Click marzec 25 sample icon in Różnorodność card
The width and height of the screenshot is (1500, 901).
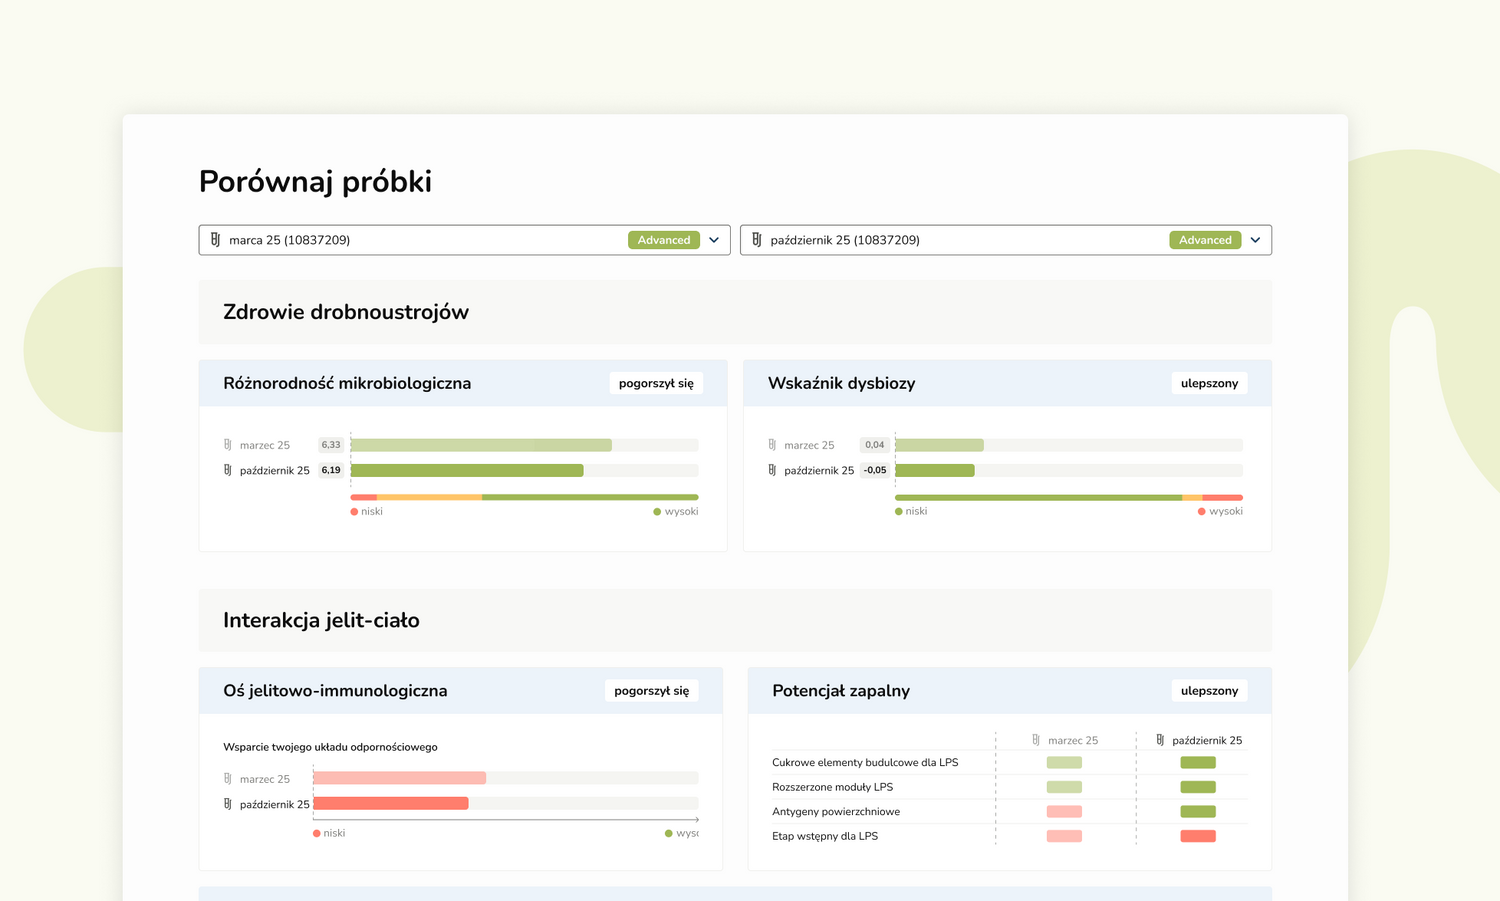coord(228,445)
